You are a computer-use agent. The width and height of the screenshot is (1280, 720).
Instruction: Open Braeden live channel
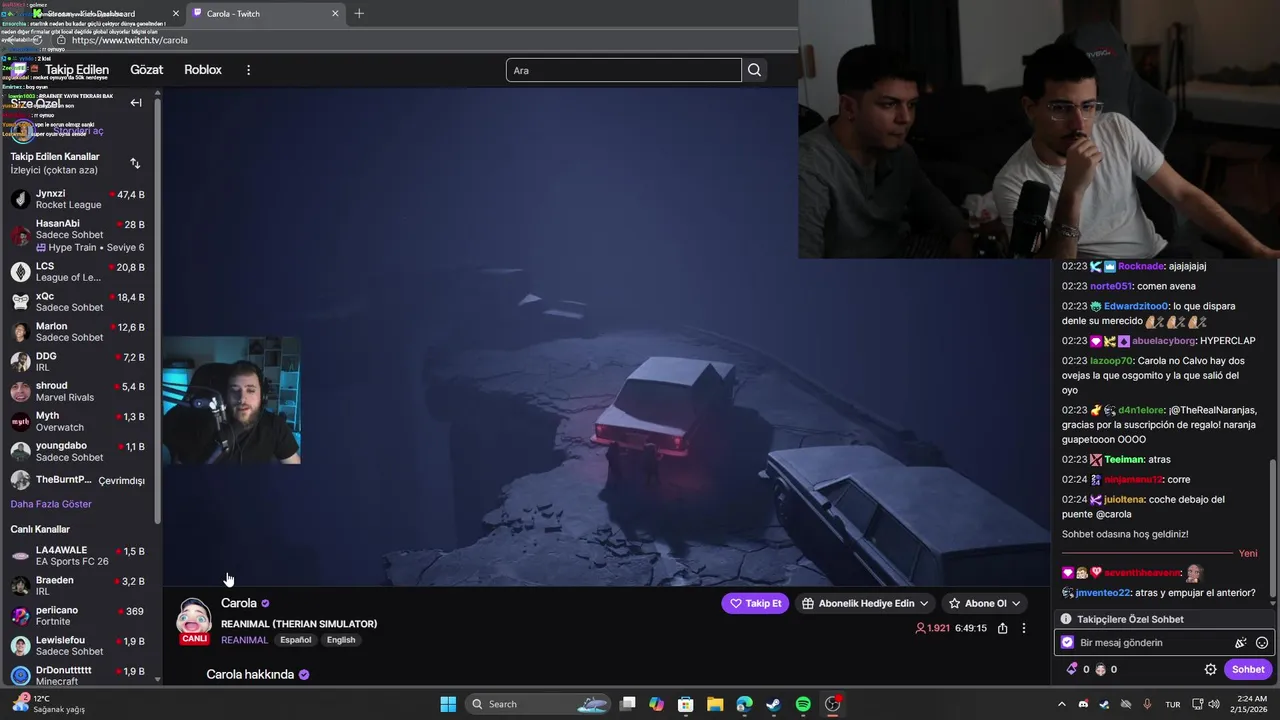click(x=80, y=586)
